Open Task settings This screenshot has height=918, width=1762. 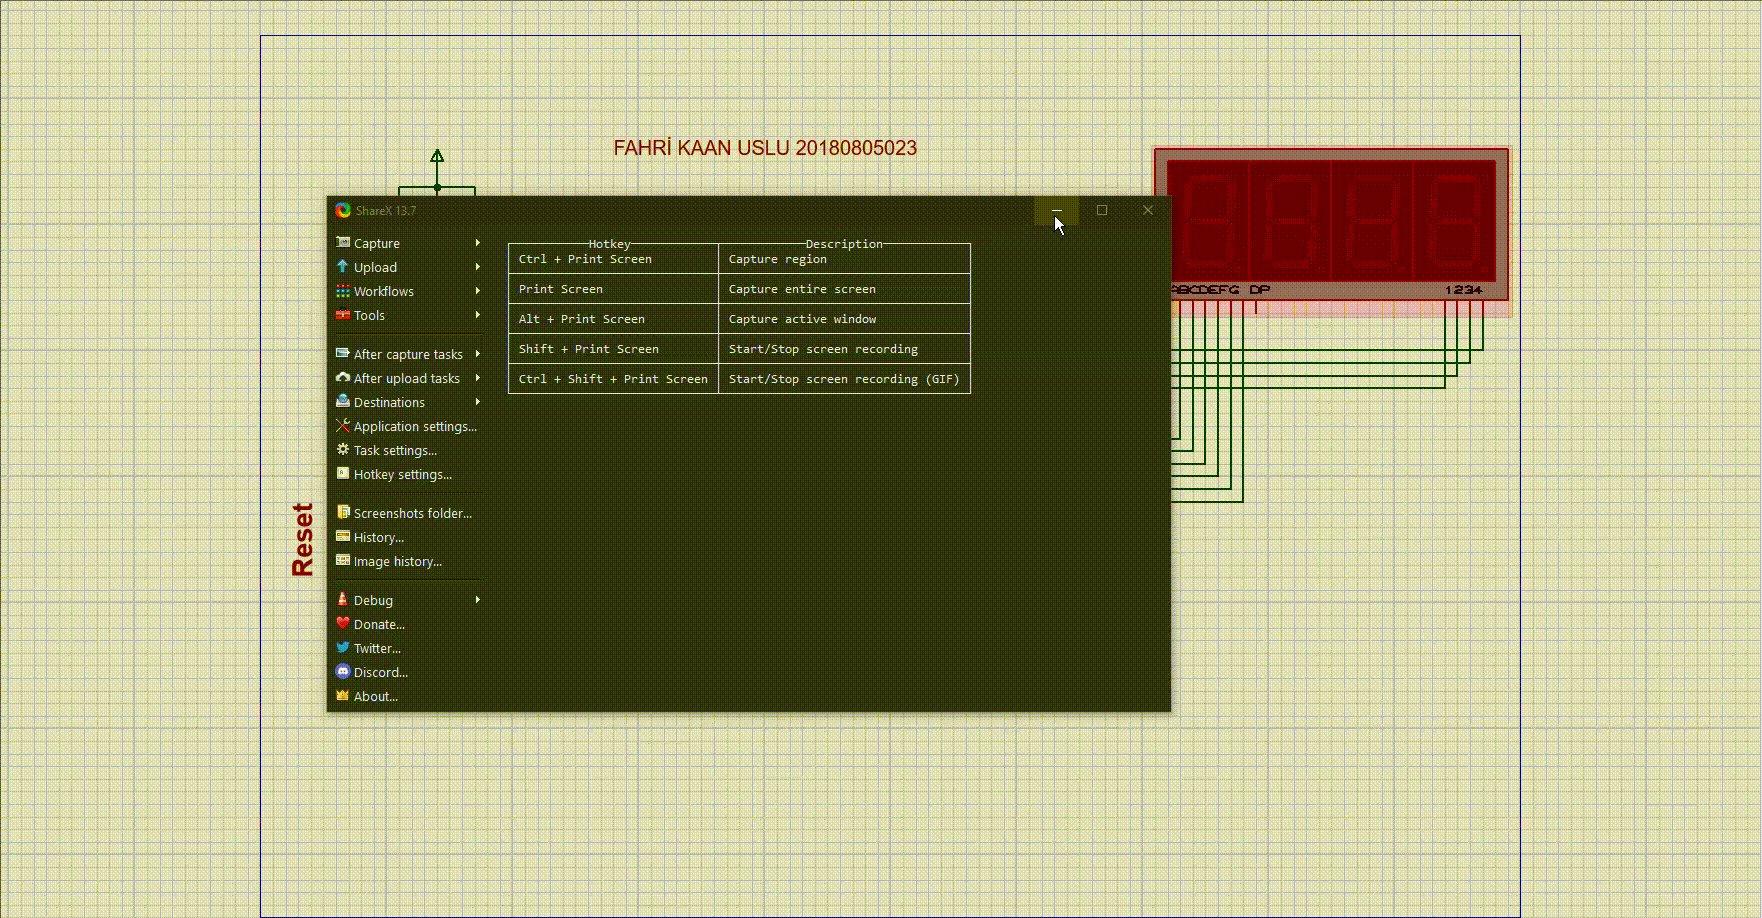point(408,450)
